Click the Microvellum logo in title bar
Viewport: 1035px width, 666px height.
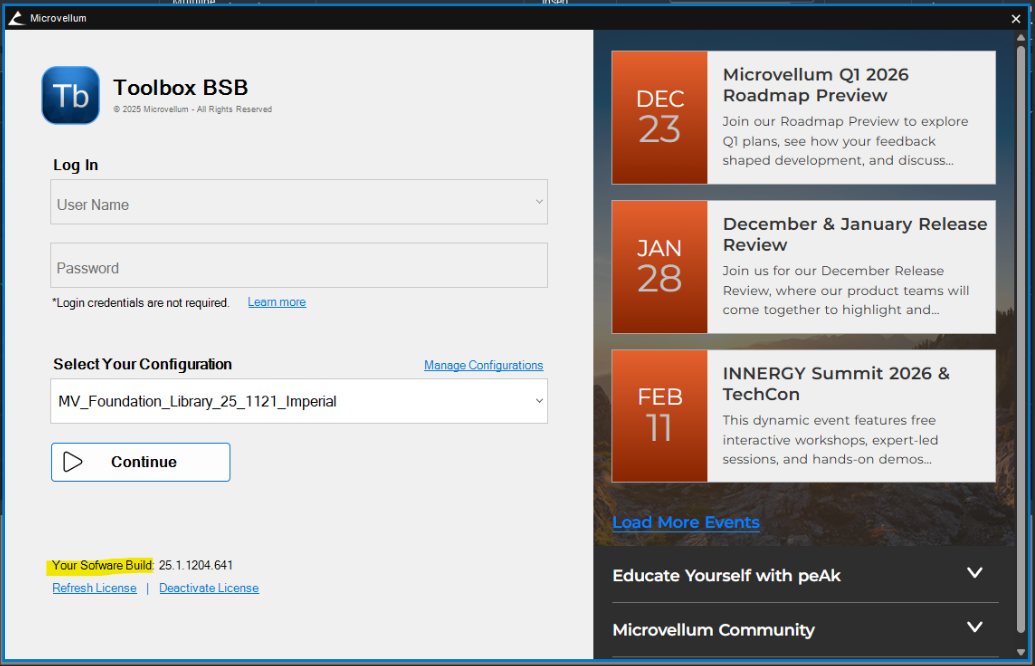(x=15, y=18)
